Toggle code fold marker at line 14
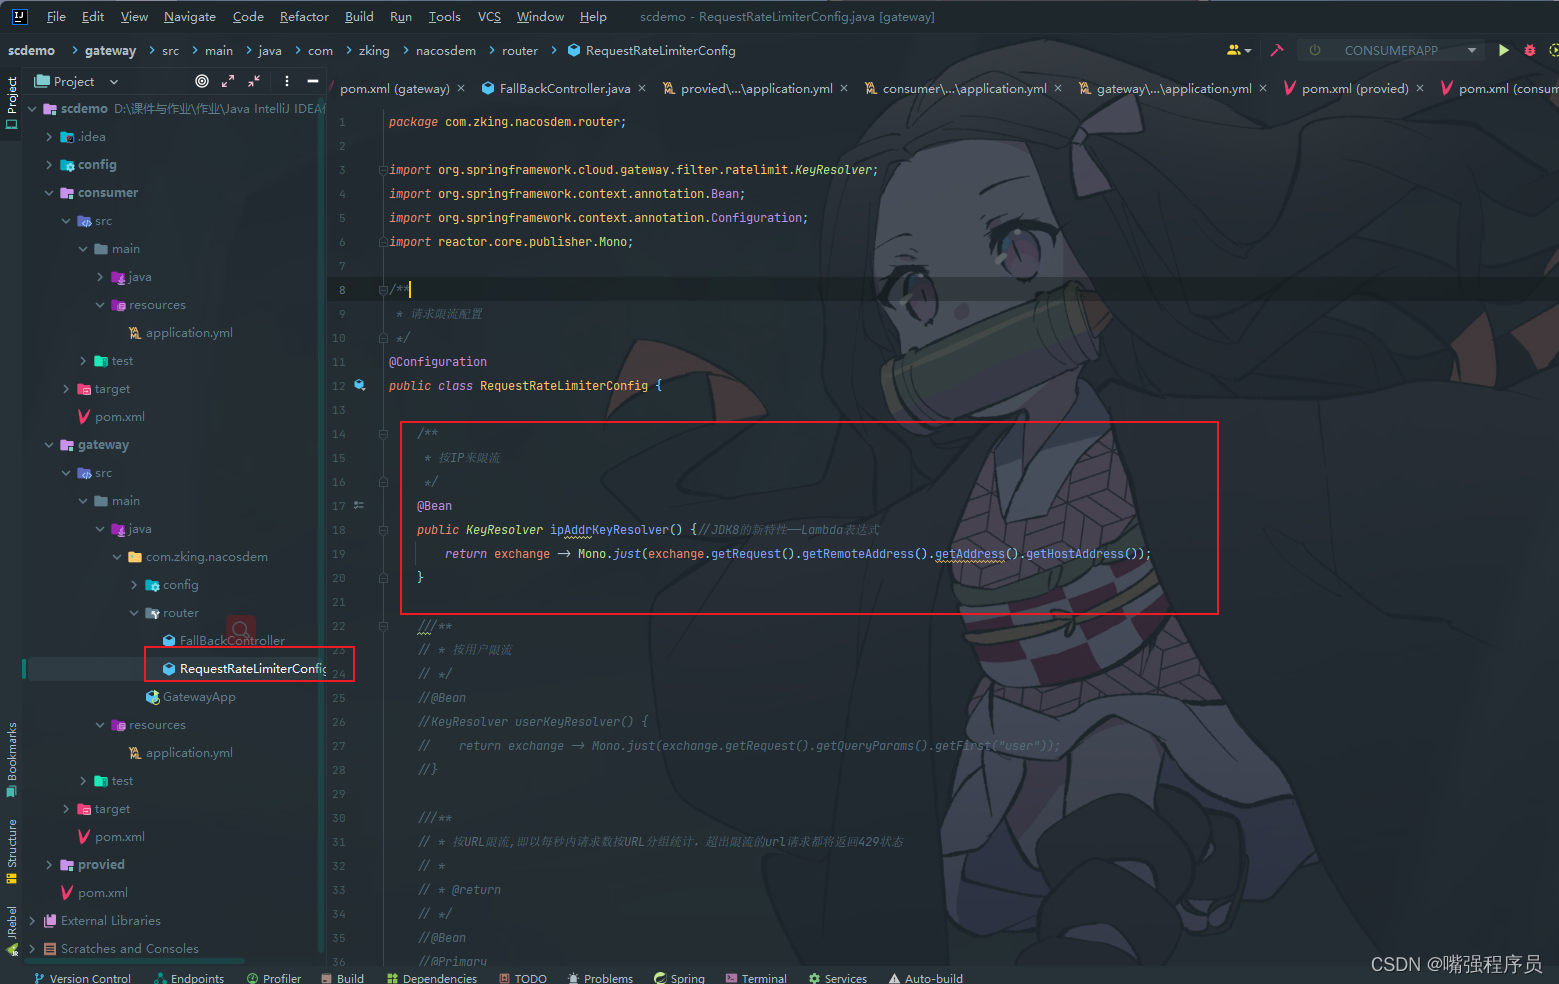Screen dimensions: 1559x984 (x=383, y=433)
